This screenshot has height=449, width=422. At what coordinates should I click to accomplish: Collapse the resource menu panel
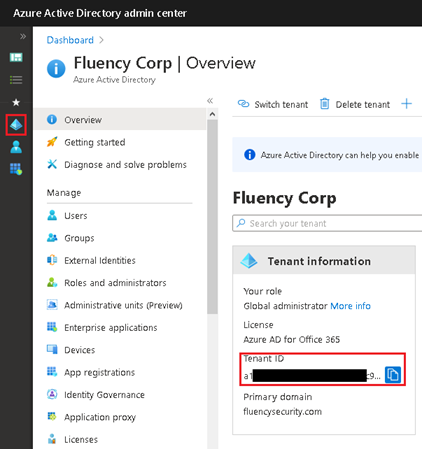point(210,101)
